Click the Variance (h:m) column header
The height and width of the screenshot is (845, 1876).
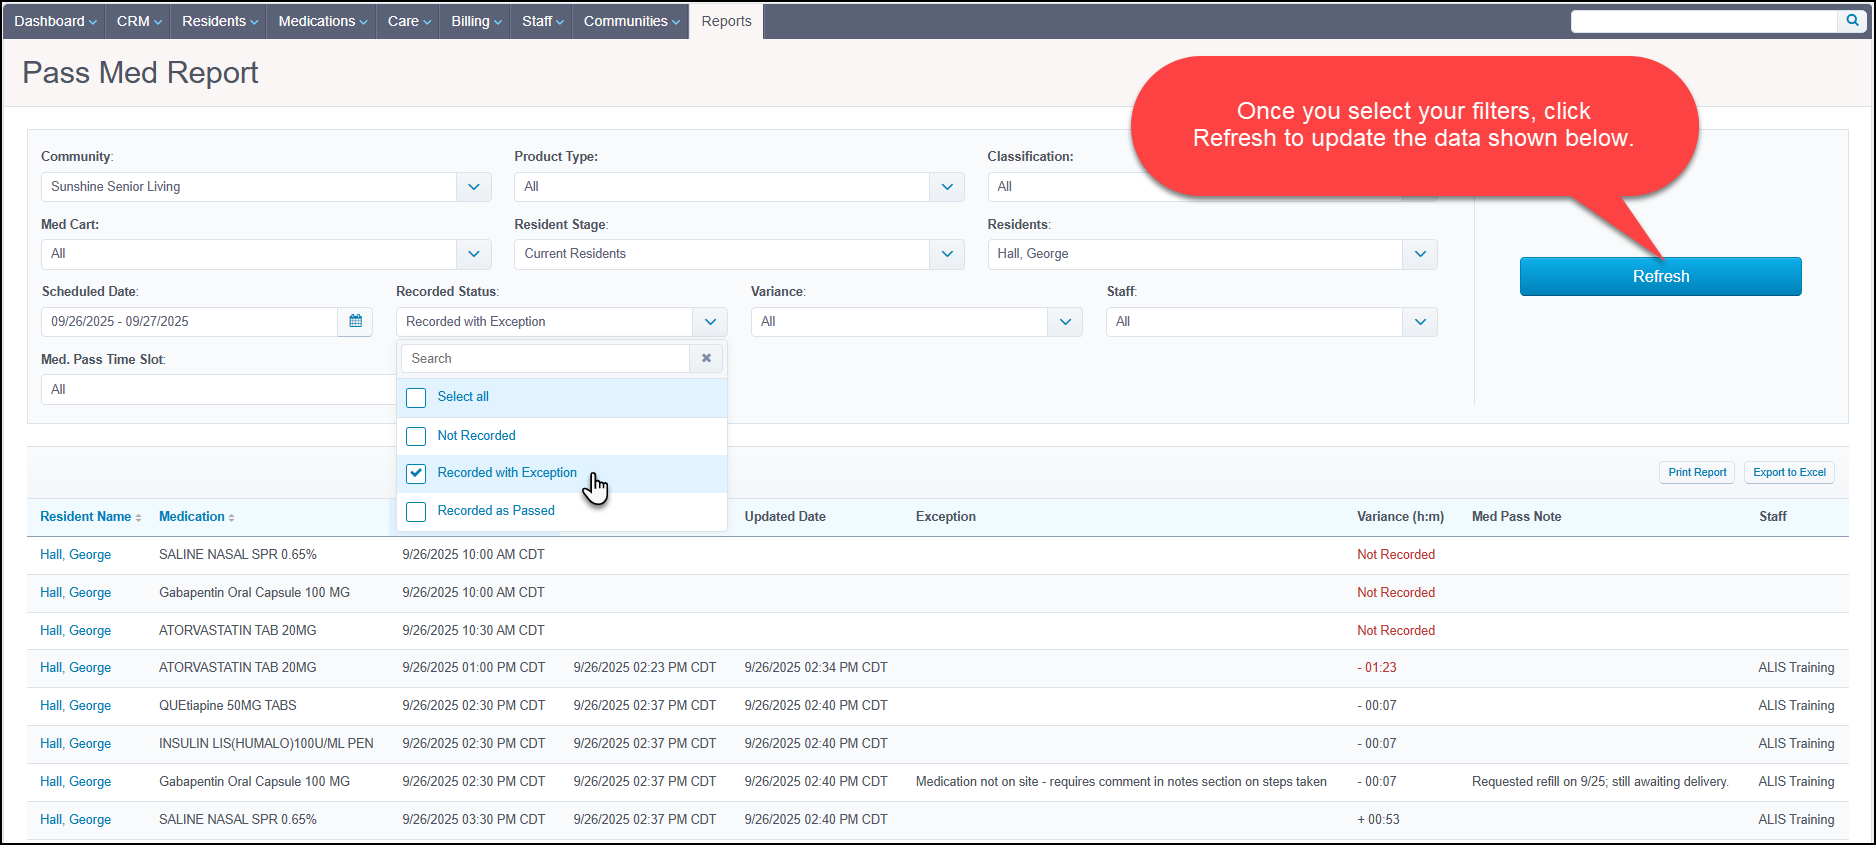[x=1400, y=517]
